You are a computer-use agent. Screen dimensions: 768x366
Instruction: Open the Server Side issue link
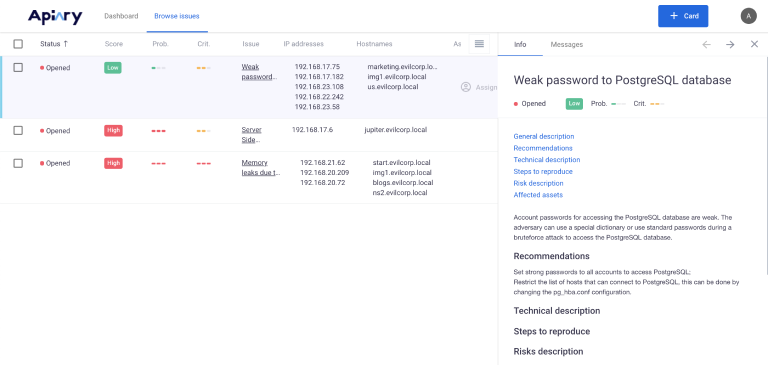tap(252, 135)
